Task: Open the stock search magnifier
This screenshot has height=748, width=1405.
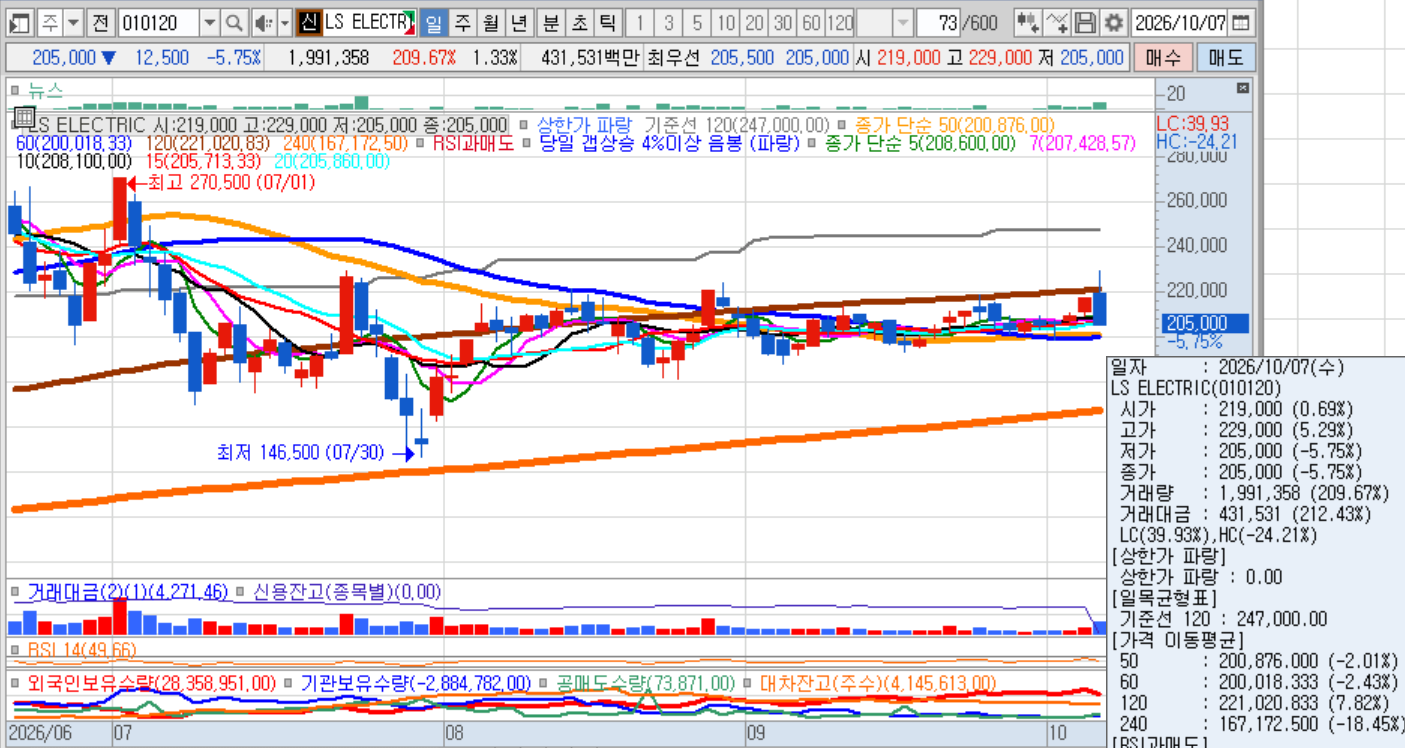Action: coord(234,22)
